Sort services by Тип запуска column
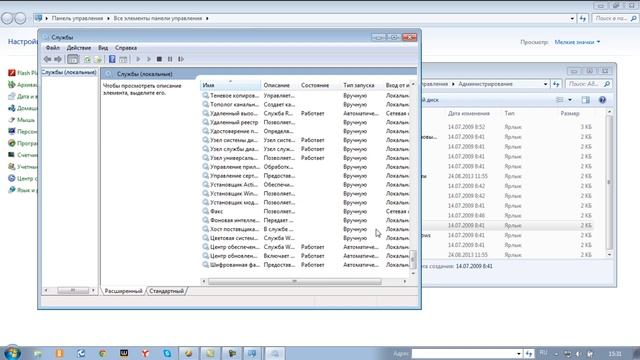The height and width of the screenshot is (360, 640). tap(362, 85)
